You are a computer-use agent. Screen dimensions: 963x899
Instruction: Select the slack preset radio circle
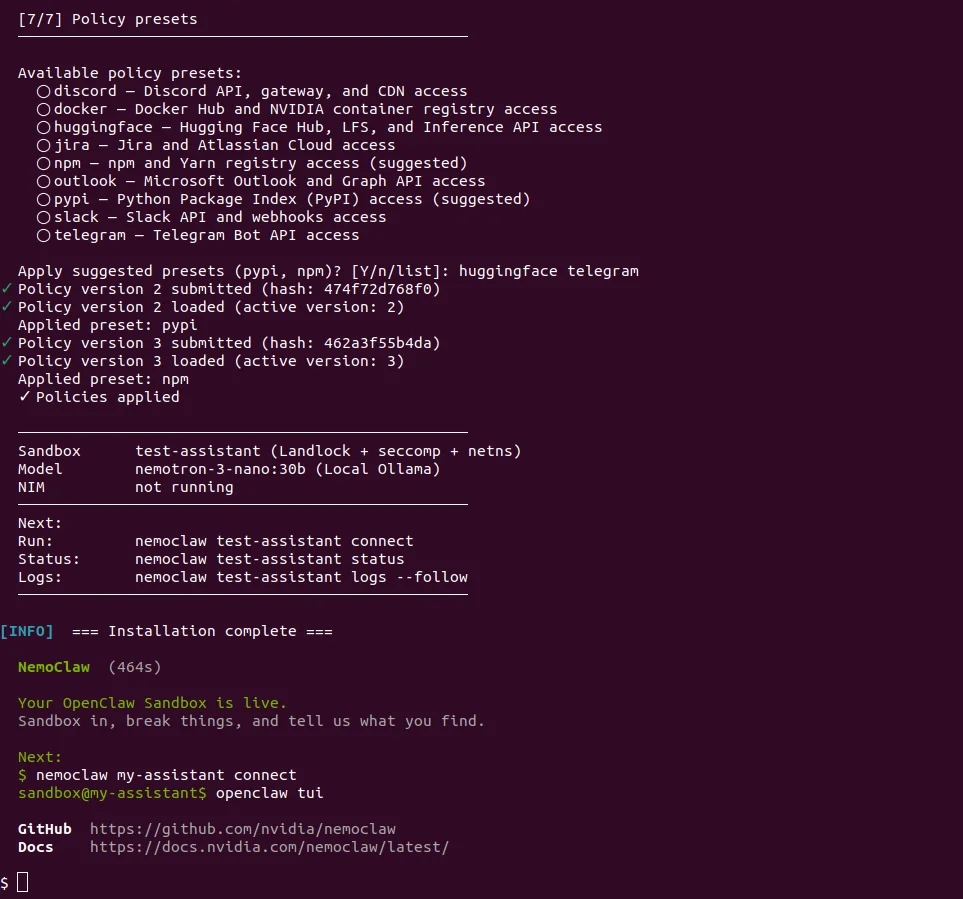pos(44,217)
